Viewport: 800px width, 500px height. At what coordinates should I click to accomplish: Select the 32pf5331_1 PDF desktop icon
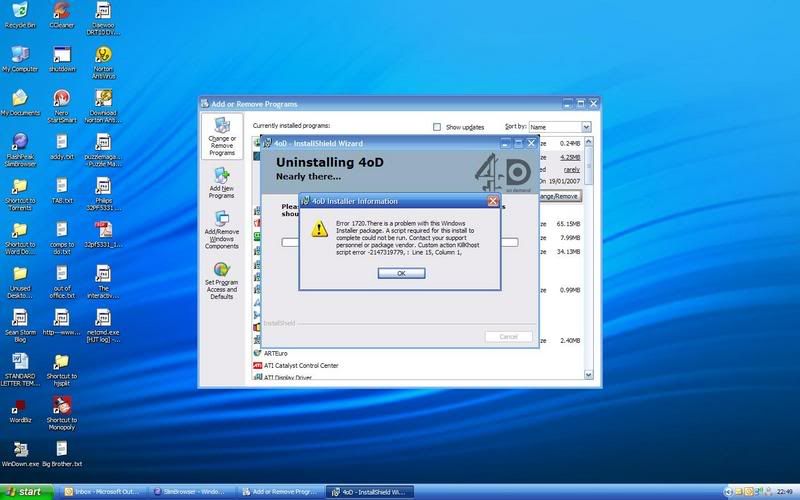coord(103,234)
